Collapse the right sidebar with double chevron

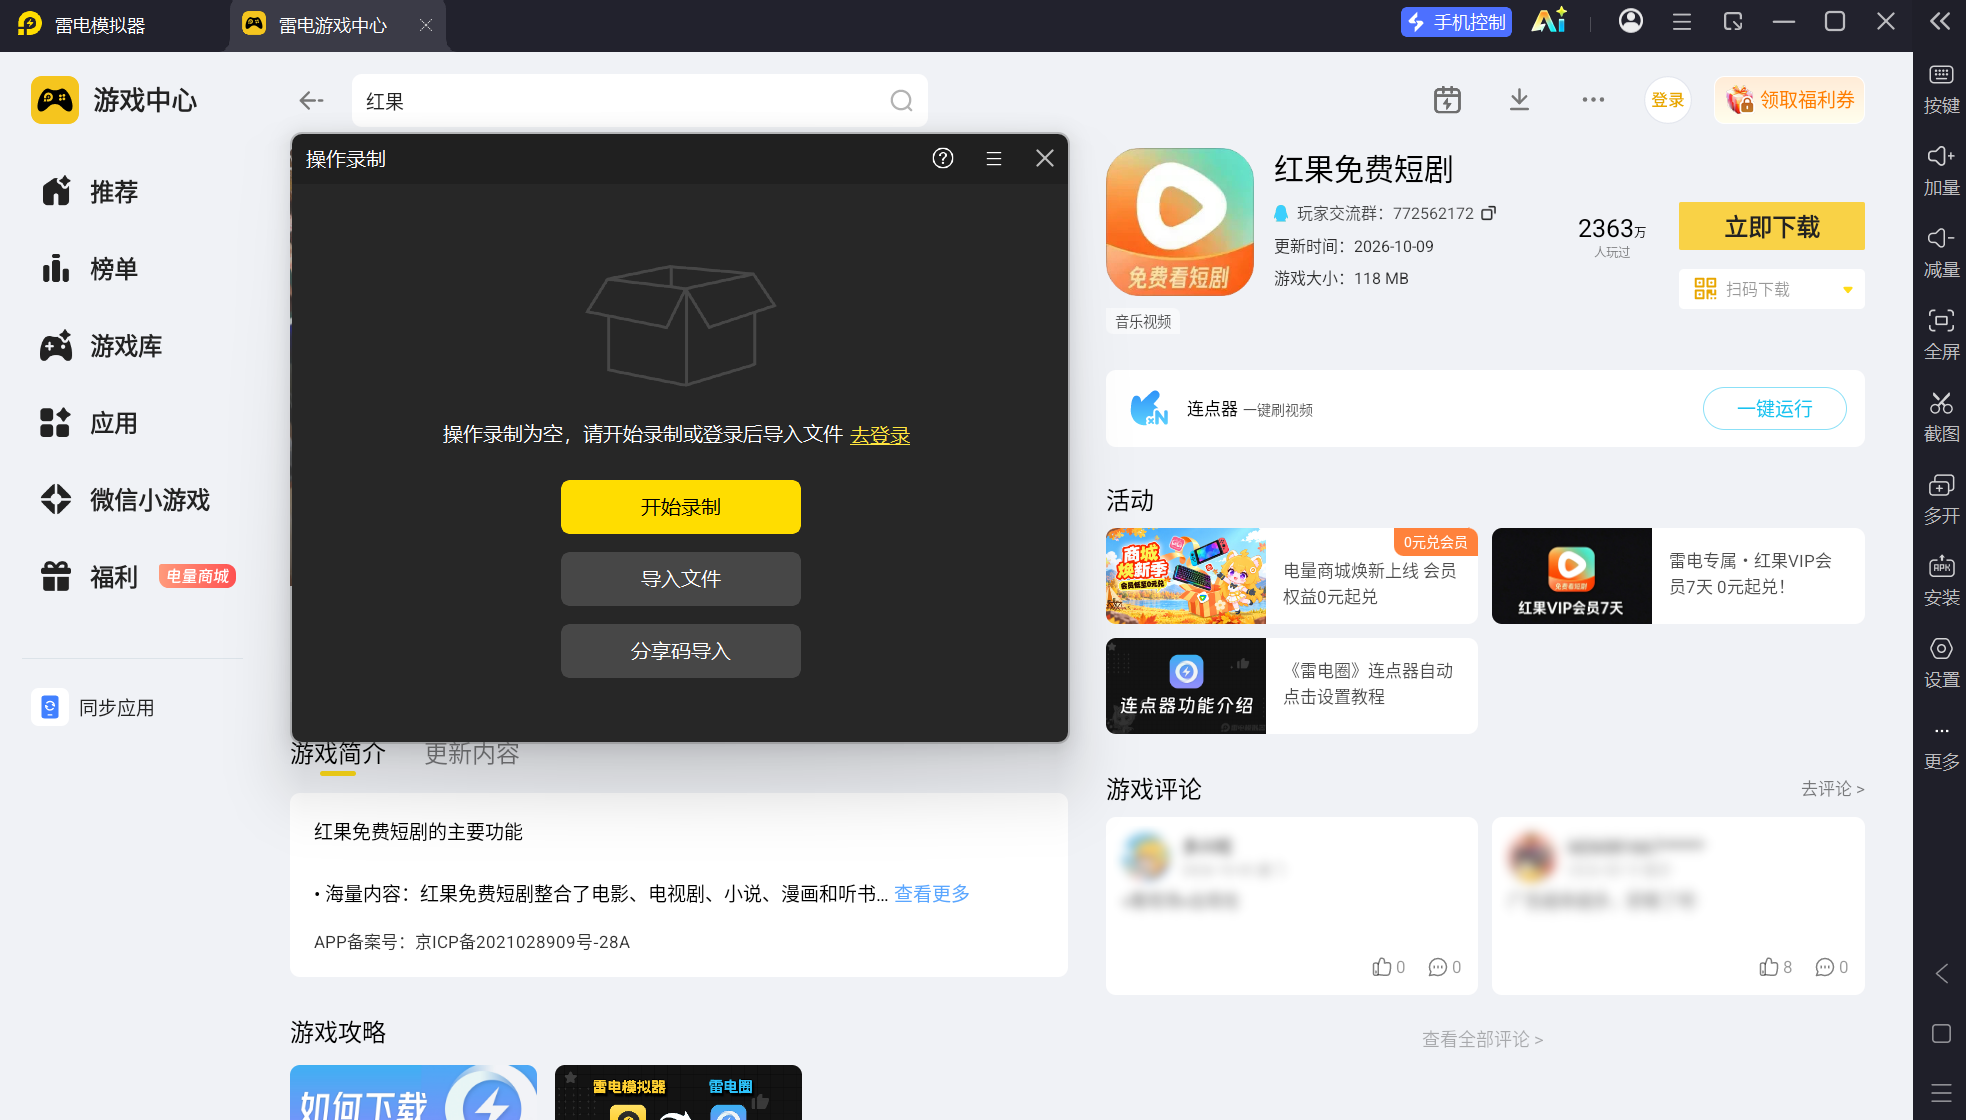tap(1940, 21)
